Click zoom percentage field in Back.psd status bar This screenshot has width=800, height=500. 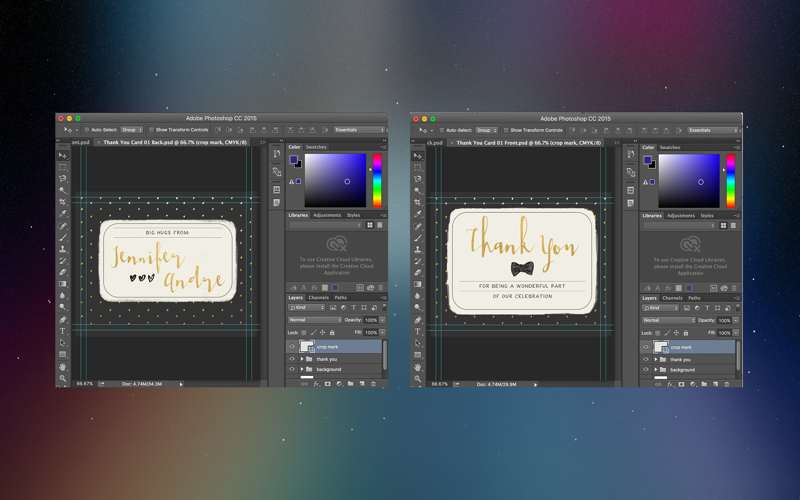pyautogui.click(x=84, y=384)
